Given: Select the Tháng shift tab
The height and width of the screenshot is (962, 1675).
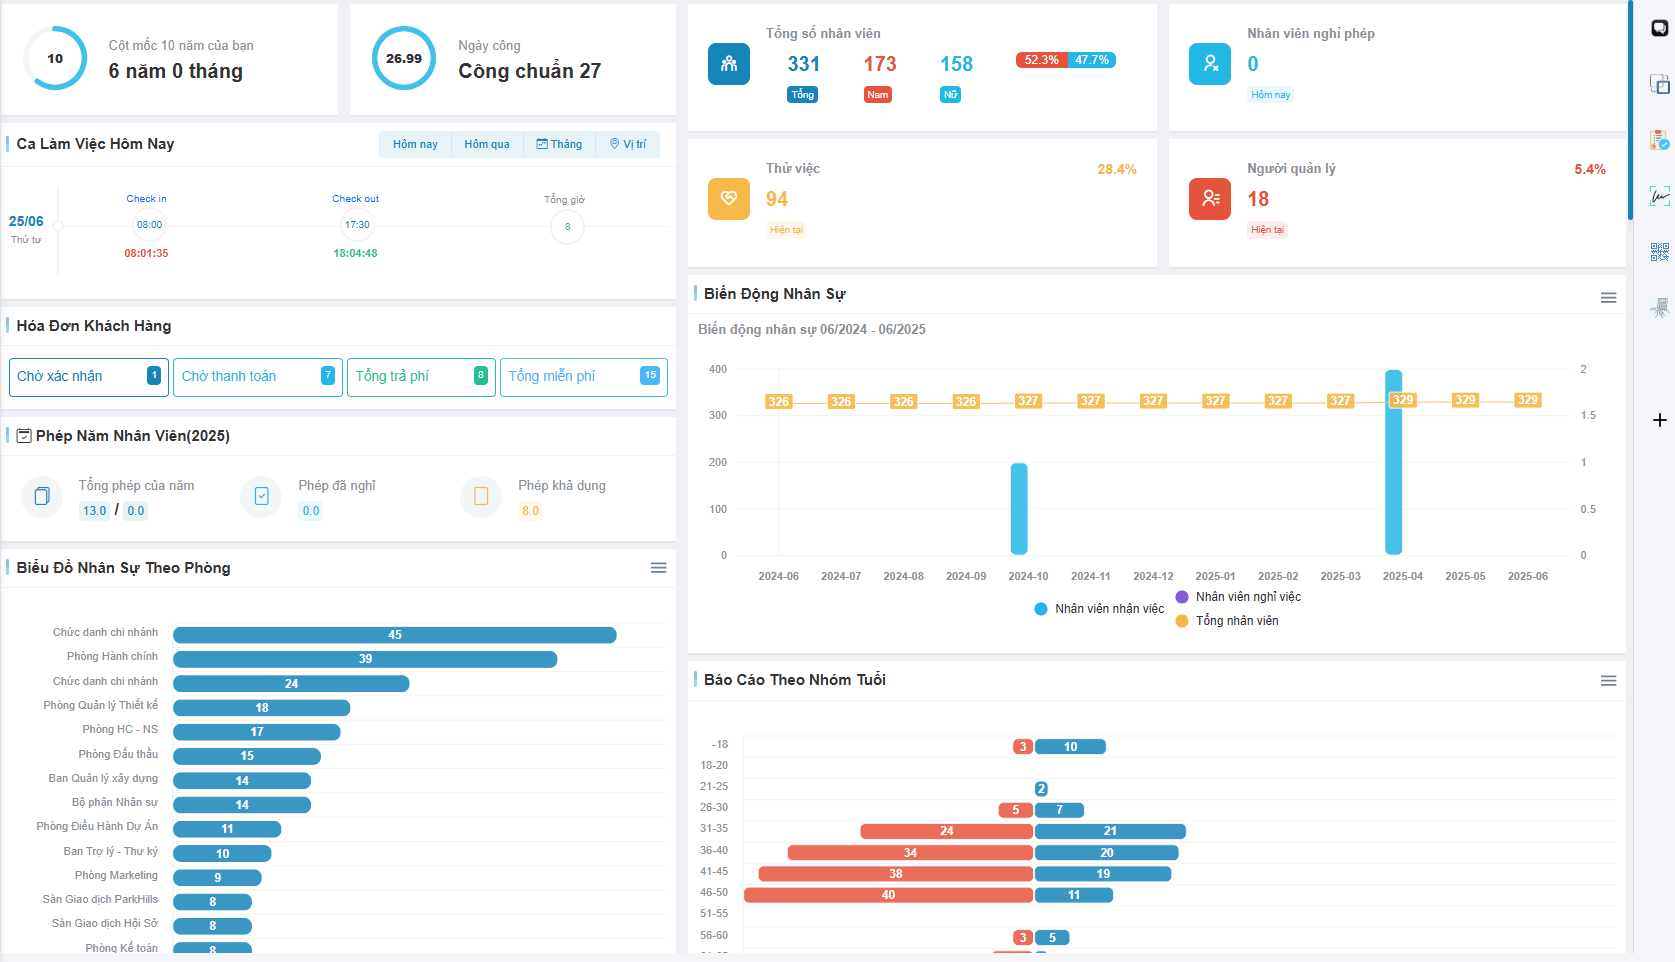Looking at the screenshot, I should (x=559, y=144).
